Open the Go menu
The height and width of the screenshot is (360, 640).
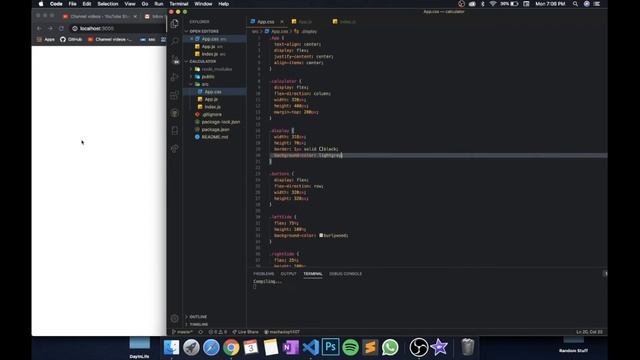point(145,4)
